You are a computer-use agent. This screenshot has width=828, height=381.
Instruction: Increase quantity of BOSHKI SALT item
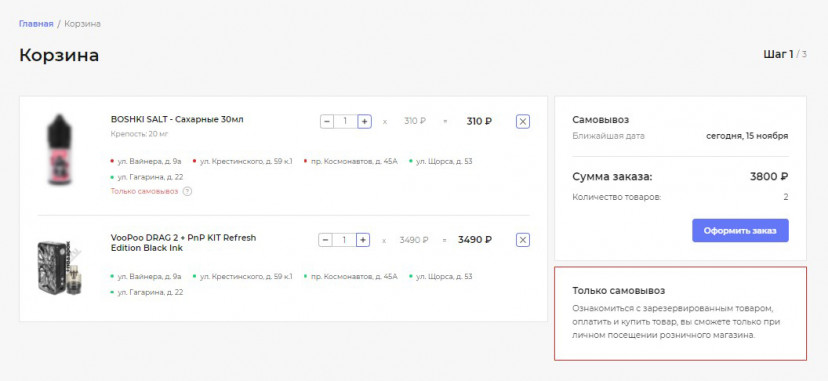(x=364, y=121)
